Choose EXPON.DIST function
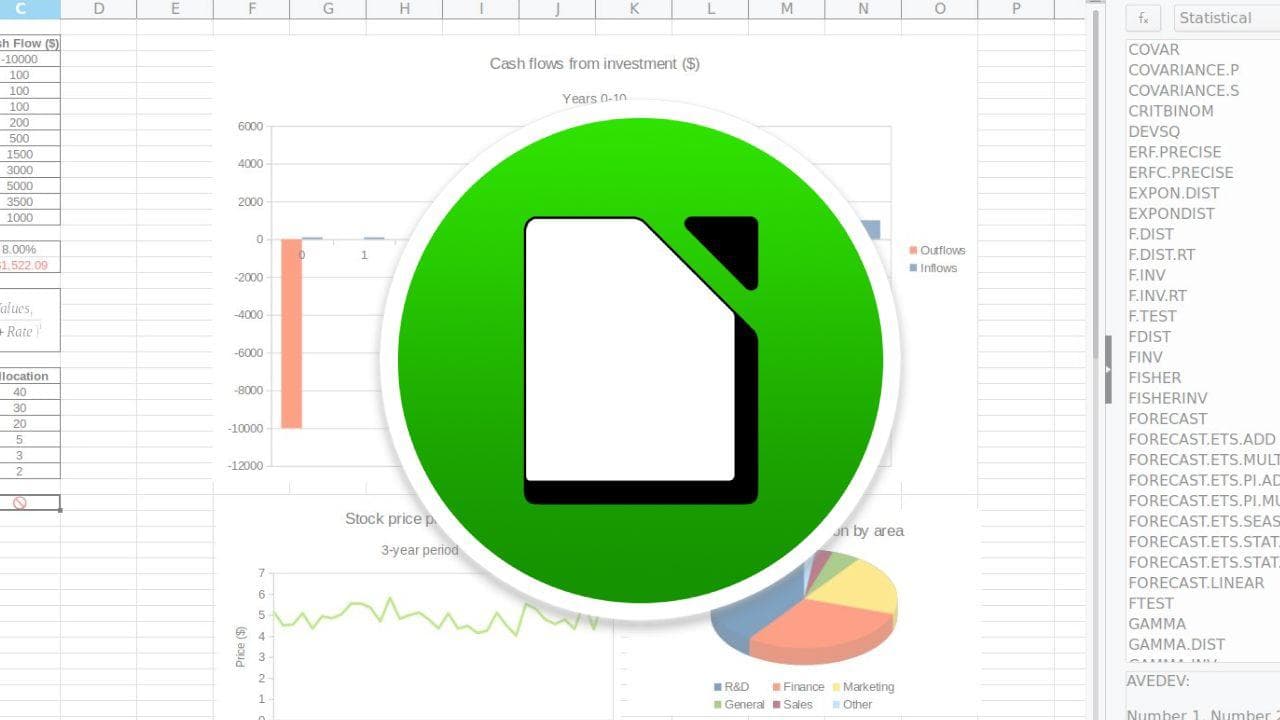Viewport: 1280px width, 720px height. (1174, 193)
